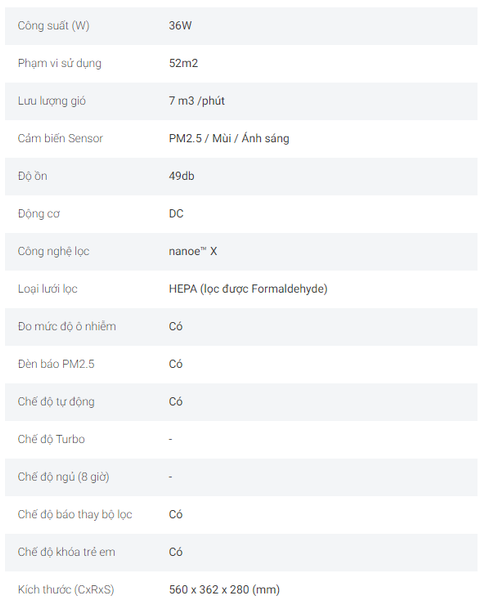Select the 49db noise value
Image resolution: width=494 pixels, height=600 pixels.
pos(181,176)
